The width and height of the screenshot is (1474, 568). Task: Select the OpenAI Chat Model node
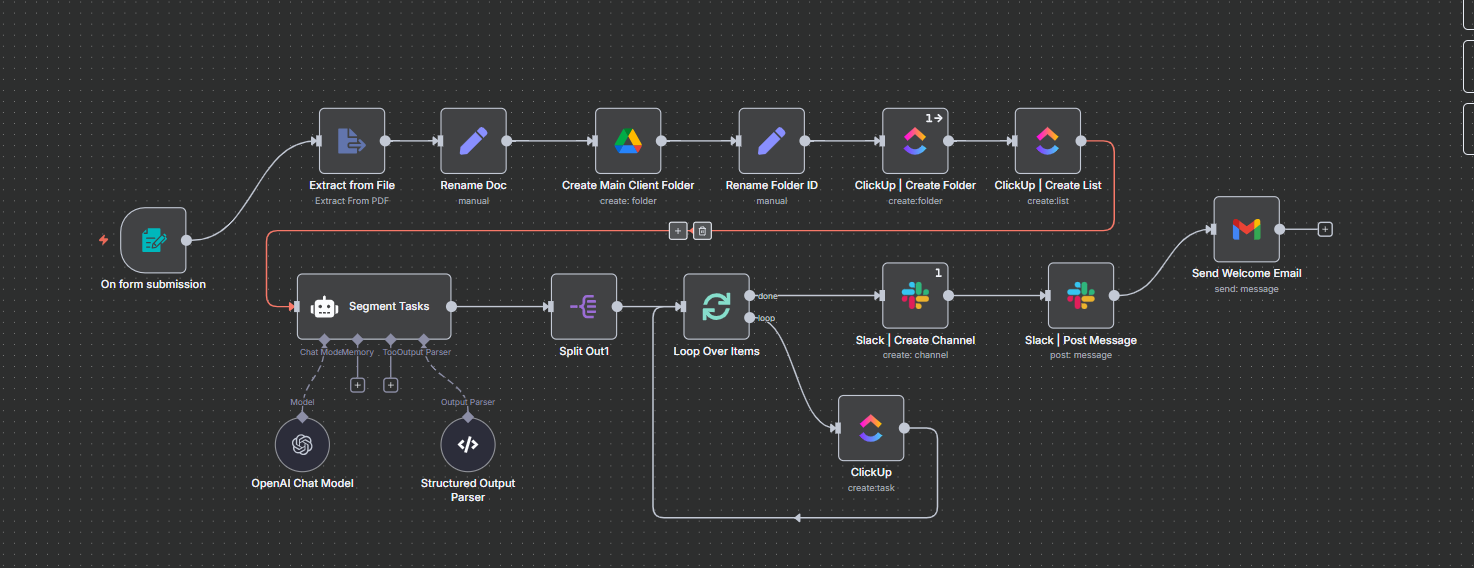(x=302, y=445)
